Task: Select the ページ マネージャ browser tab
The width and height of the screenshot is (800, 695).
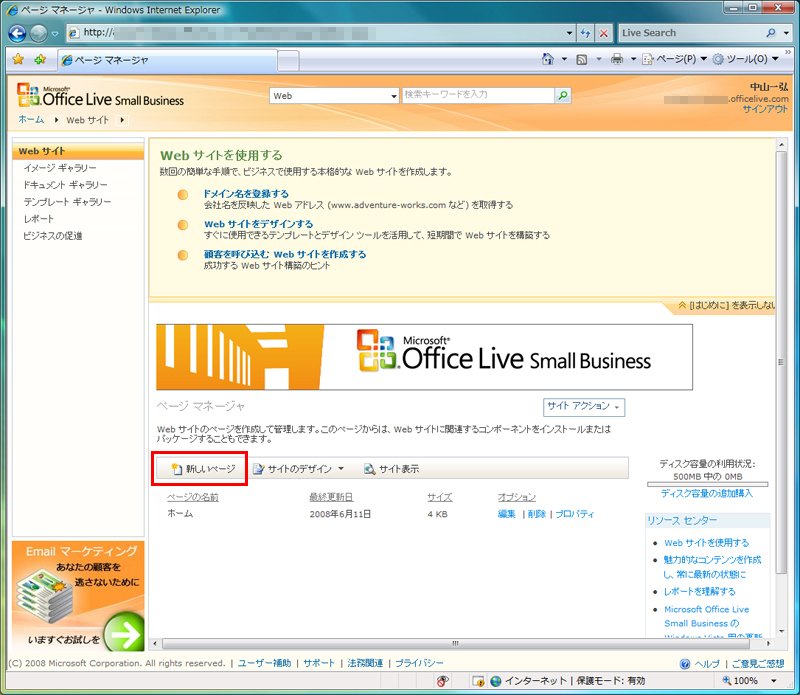Action: coord(167,60)
